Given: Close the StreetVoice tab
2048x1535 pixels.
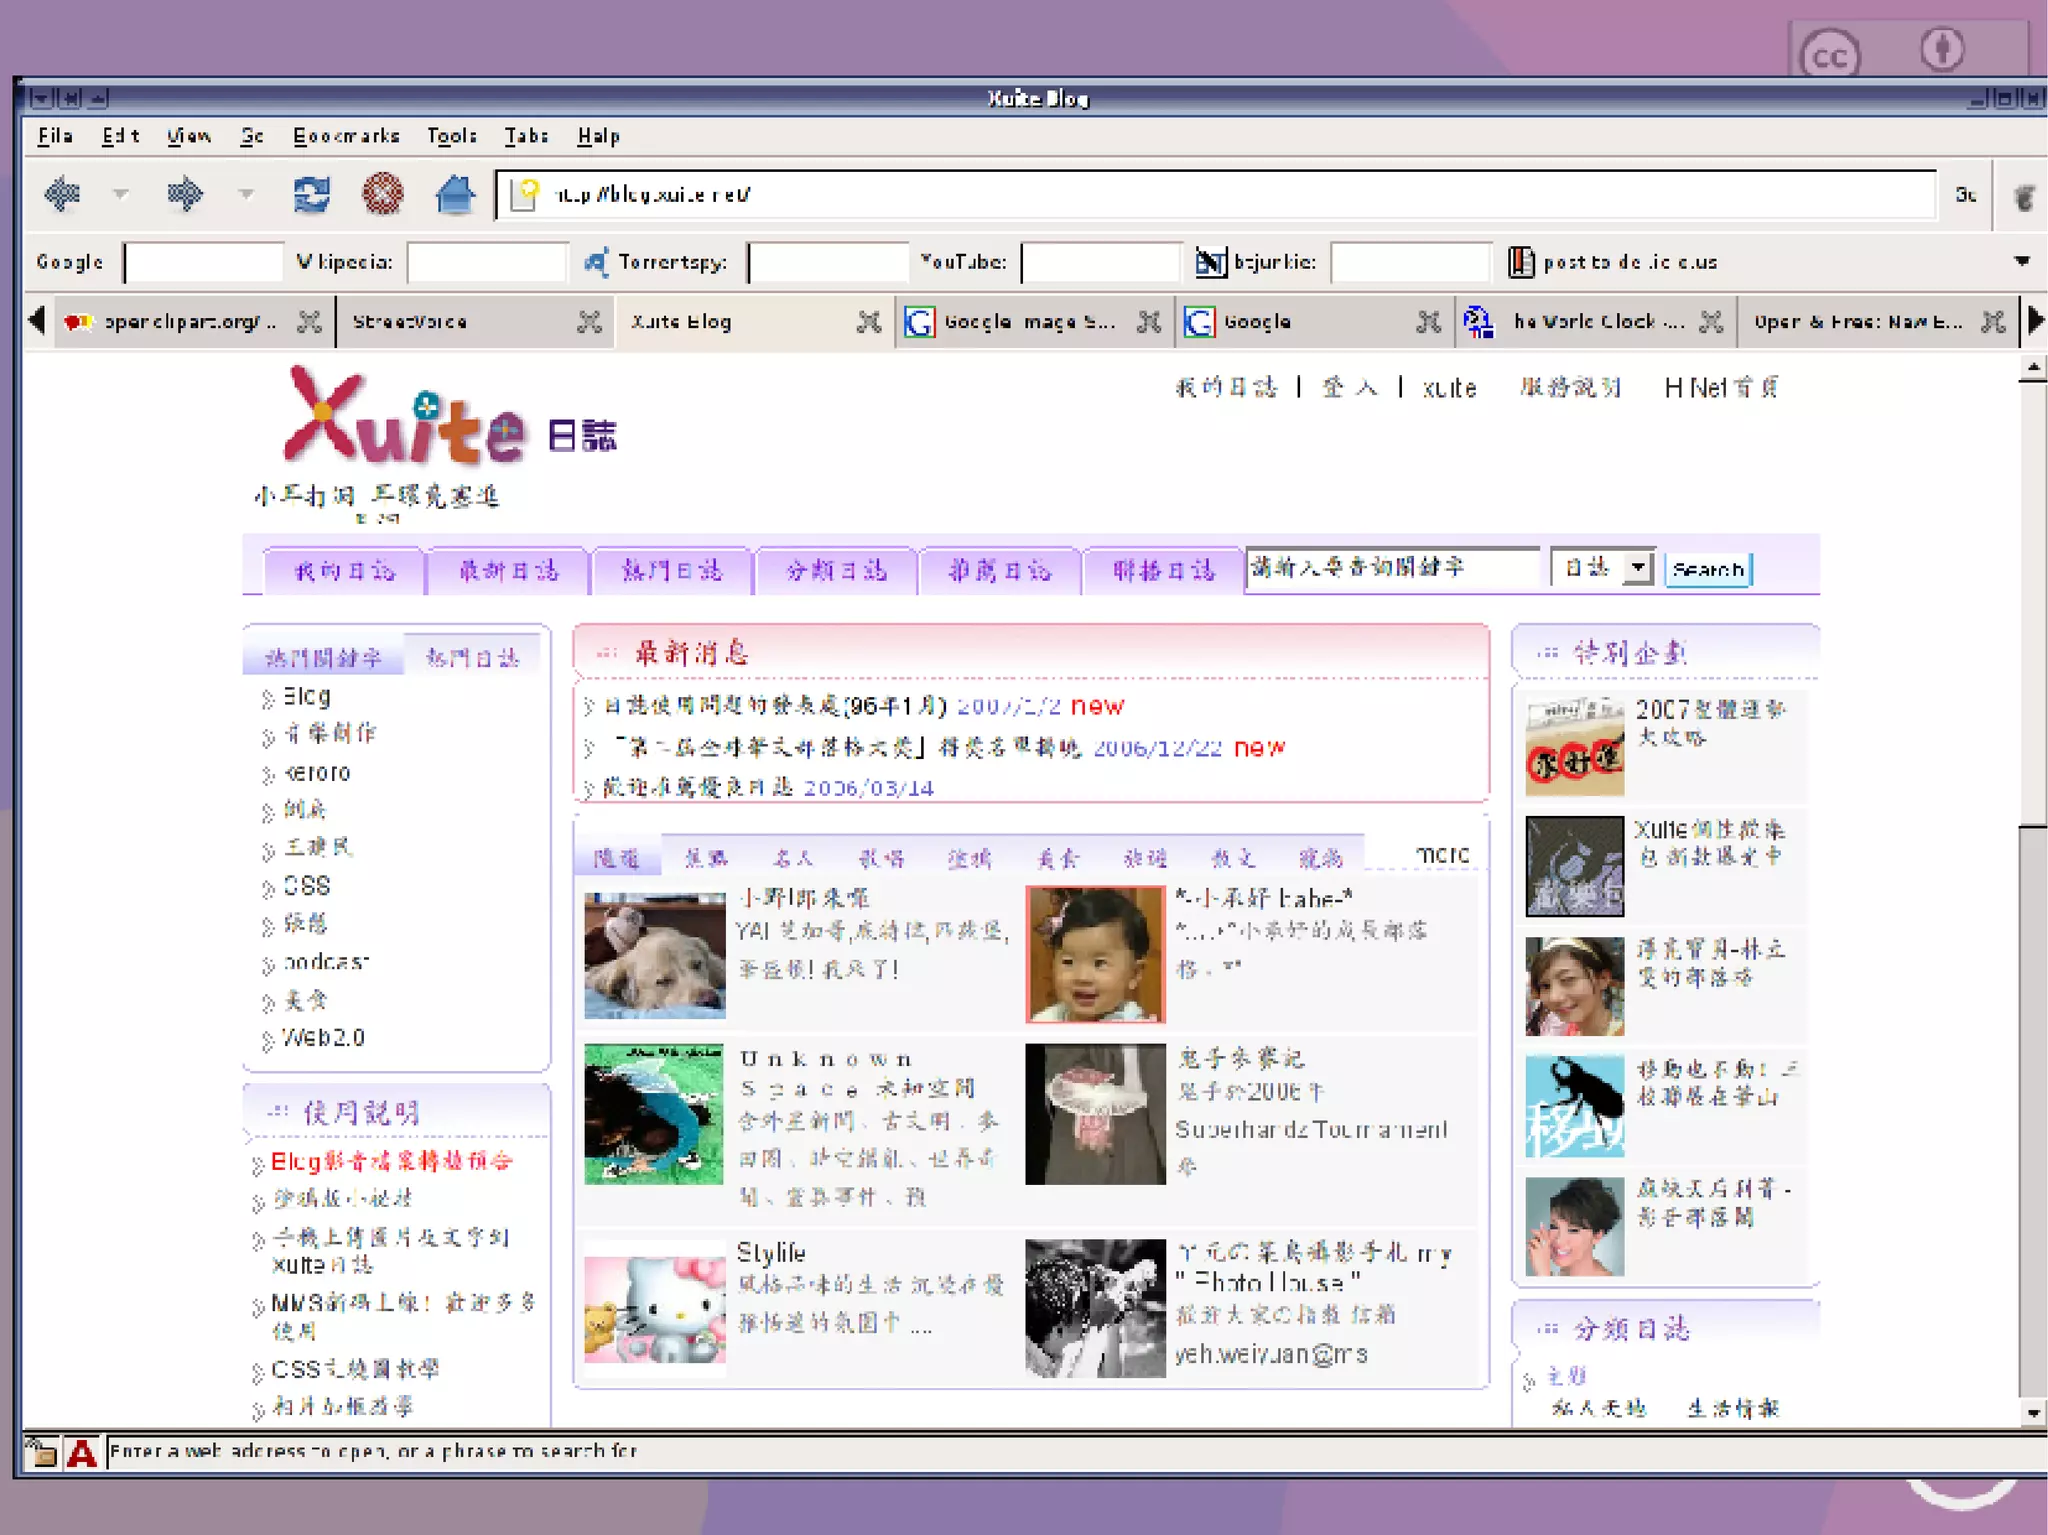Looking at the screenshot, I should click(x=590, y=322).
